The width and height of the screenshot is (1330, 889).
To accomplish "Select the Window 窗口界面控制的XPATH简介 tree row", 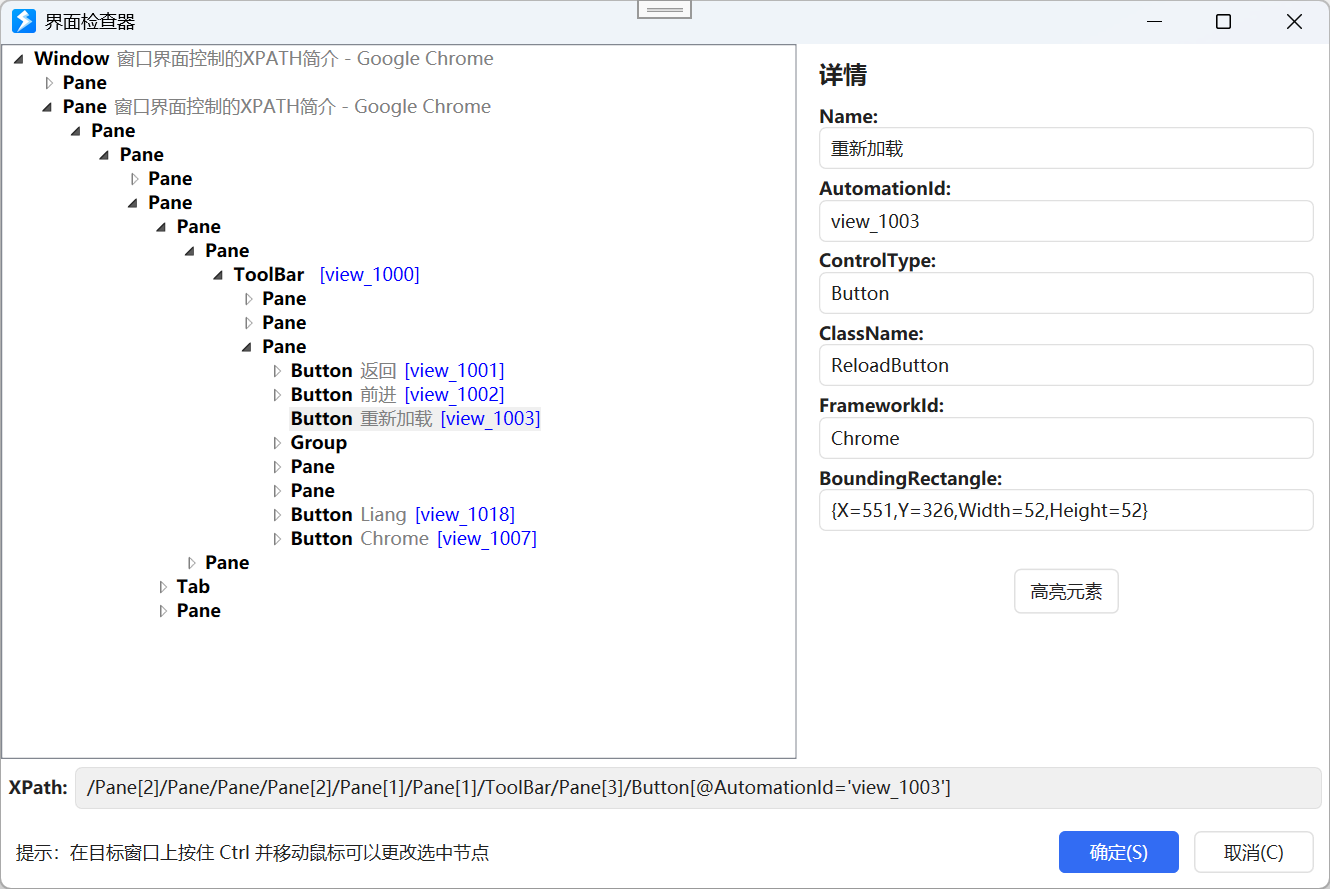I will click(x=264, y=59).
